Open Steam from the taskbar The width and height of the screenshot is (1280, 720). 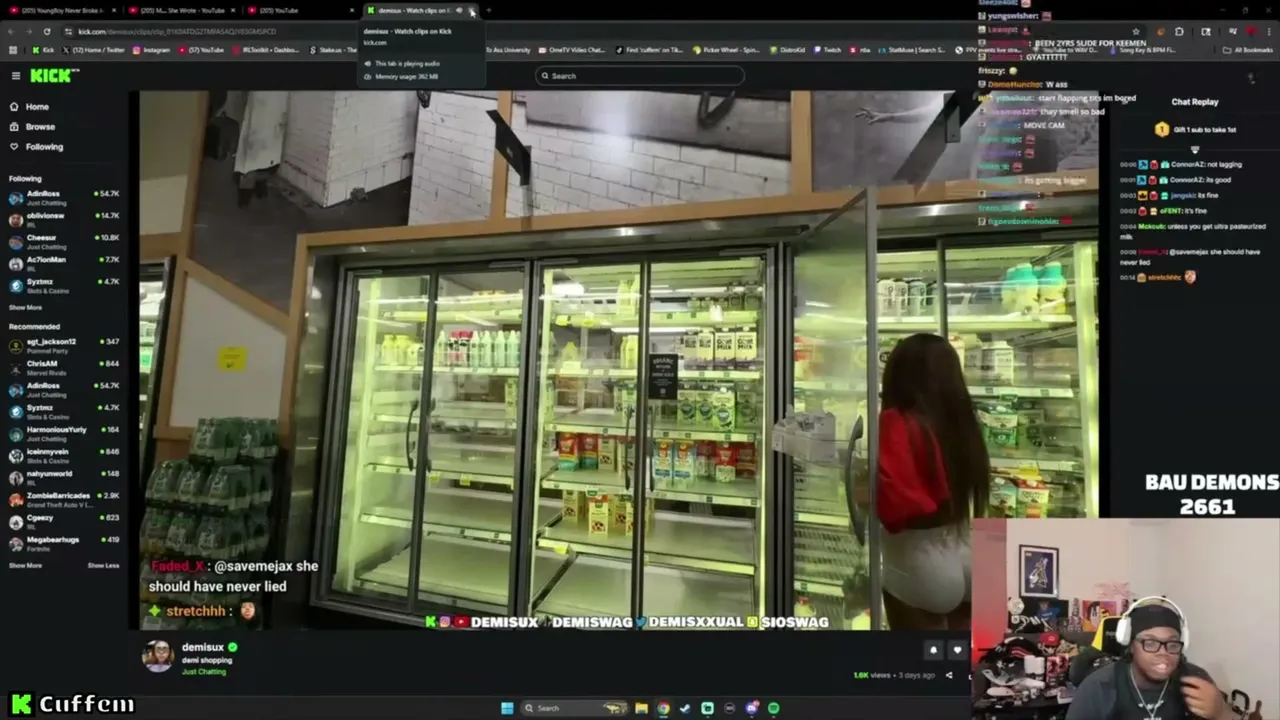click(x=685, y=708)
